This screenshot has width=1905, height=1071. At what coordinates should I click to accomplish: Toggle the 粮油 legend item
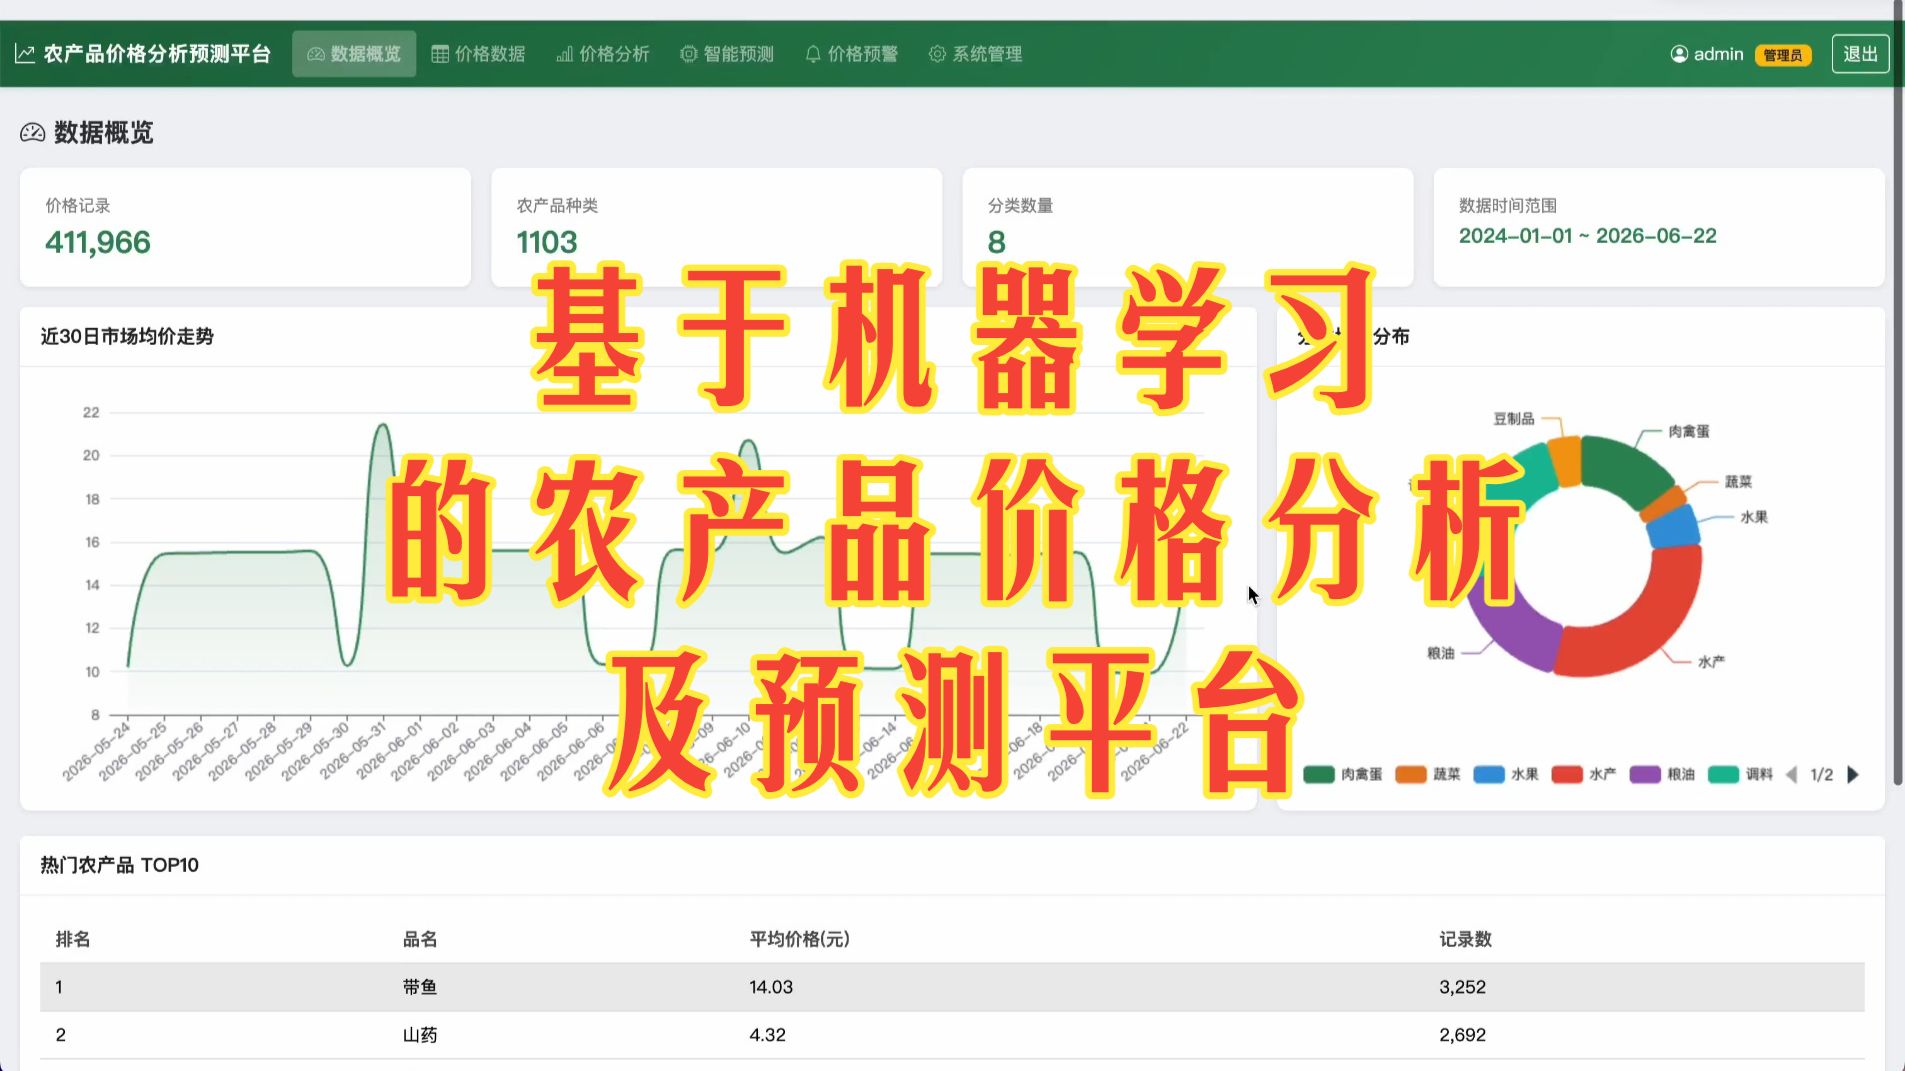click(x=1662, y=774)
